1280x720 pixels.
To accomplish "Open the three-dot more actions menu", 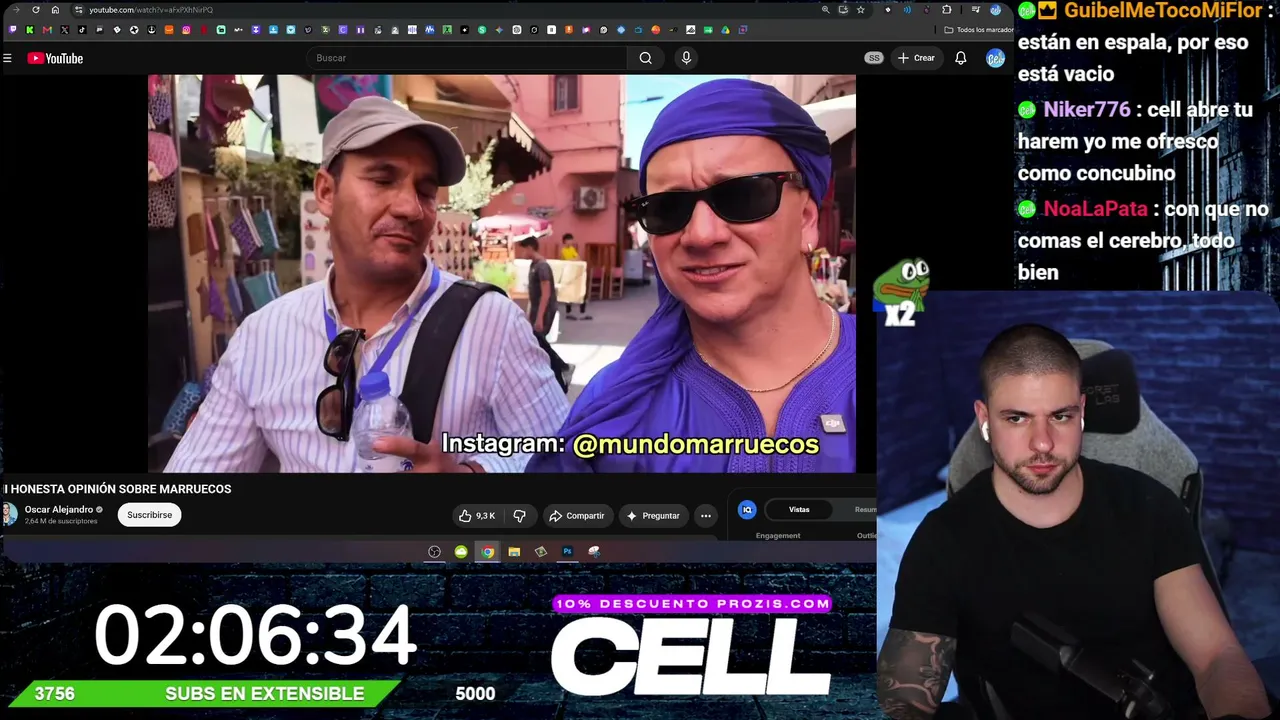I will point(706,516).
